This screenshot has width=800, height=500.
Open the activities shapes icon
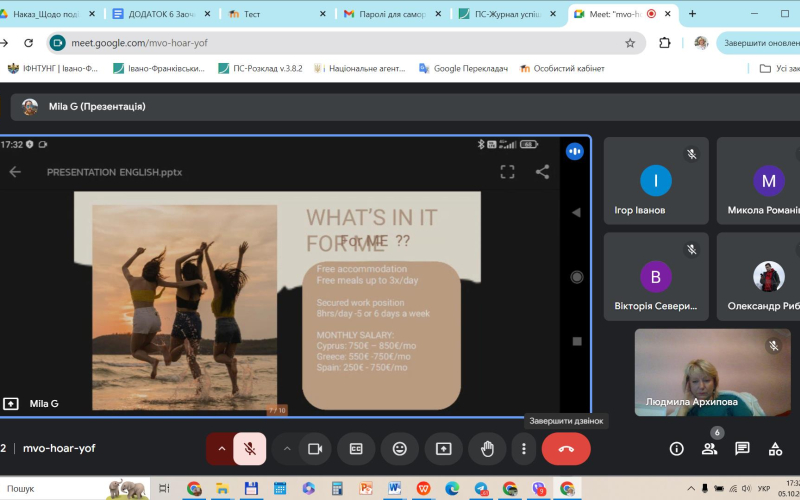click(775, 448)
